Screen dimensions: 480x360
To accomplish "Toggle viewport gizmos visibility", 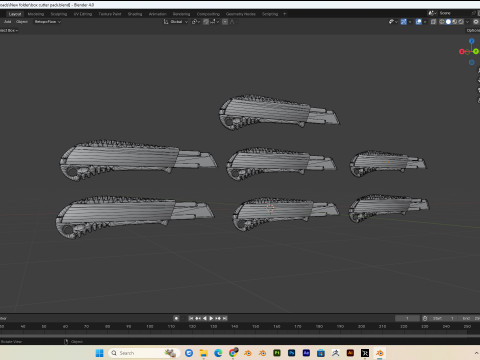I will point(404,22).
